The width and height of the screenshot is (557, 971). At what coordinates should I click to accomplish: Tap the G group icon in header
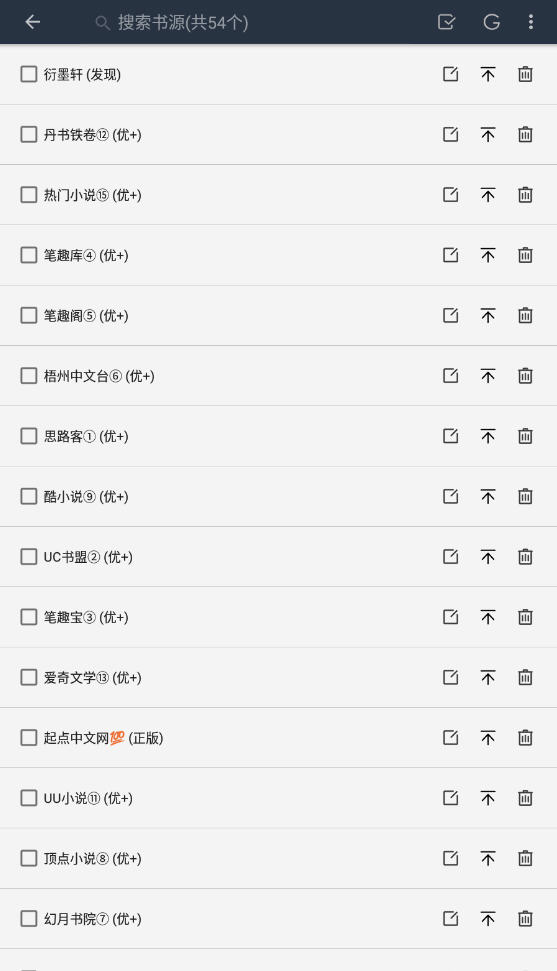pyautogui.click(x=491, y=22)
